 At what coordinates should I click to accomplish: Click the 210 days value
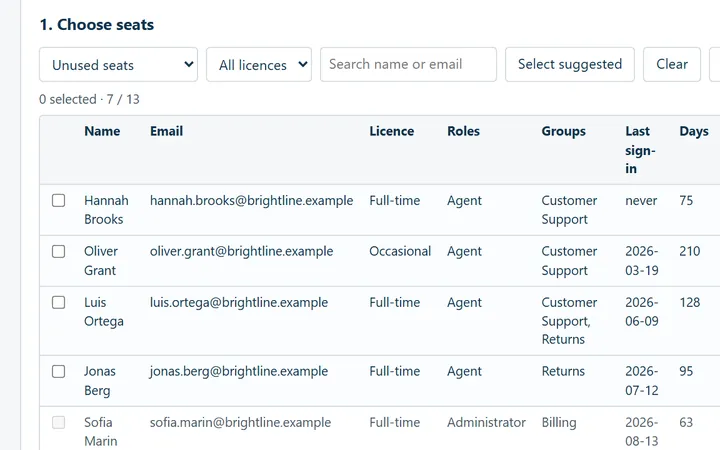tap(690, 252)
